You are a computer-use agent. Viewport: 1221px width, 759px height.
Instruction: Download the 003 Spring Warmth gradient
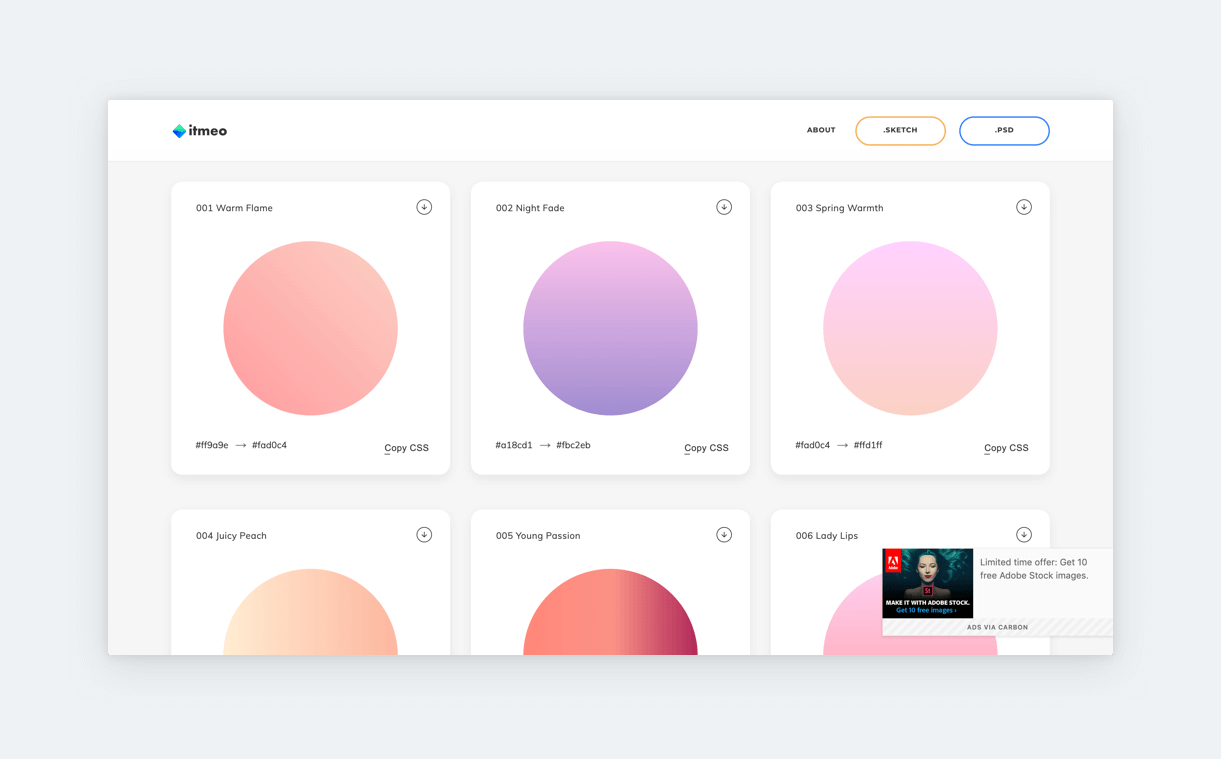pyautogui.click(x=1024, y=207)
